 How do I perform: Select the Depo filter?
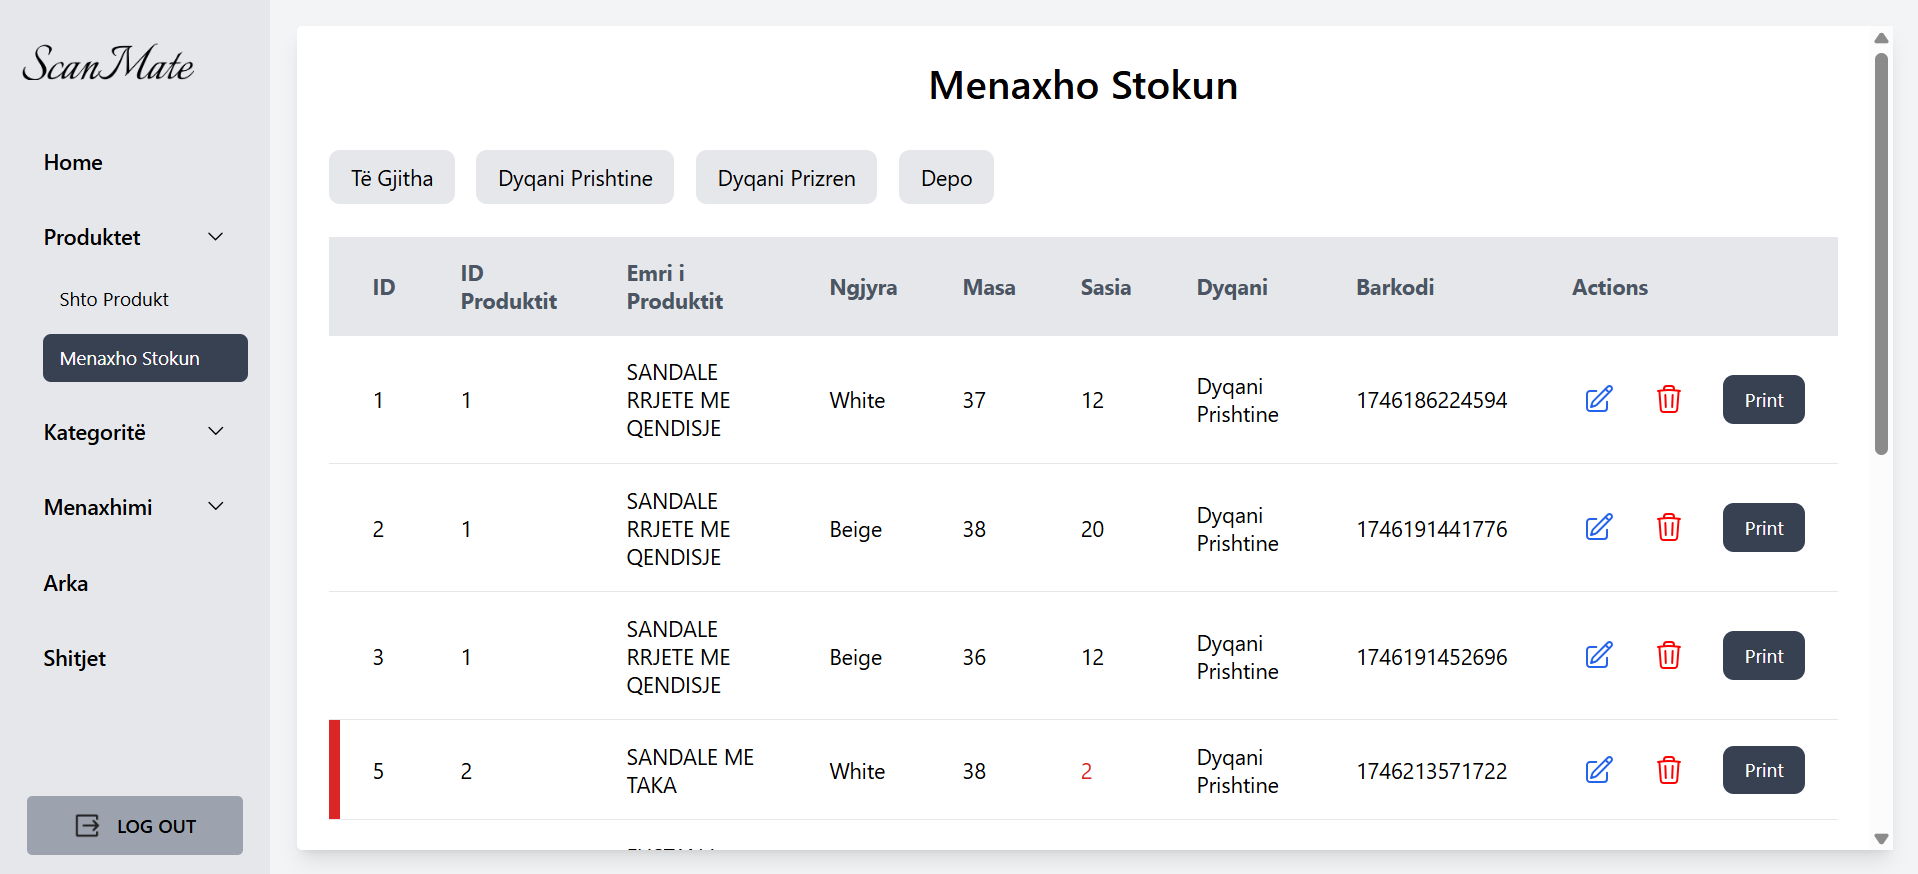pyautogui.click(x=945, y=178)
